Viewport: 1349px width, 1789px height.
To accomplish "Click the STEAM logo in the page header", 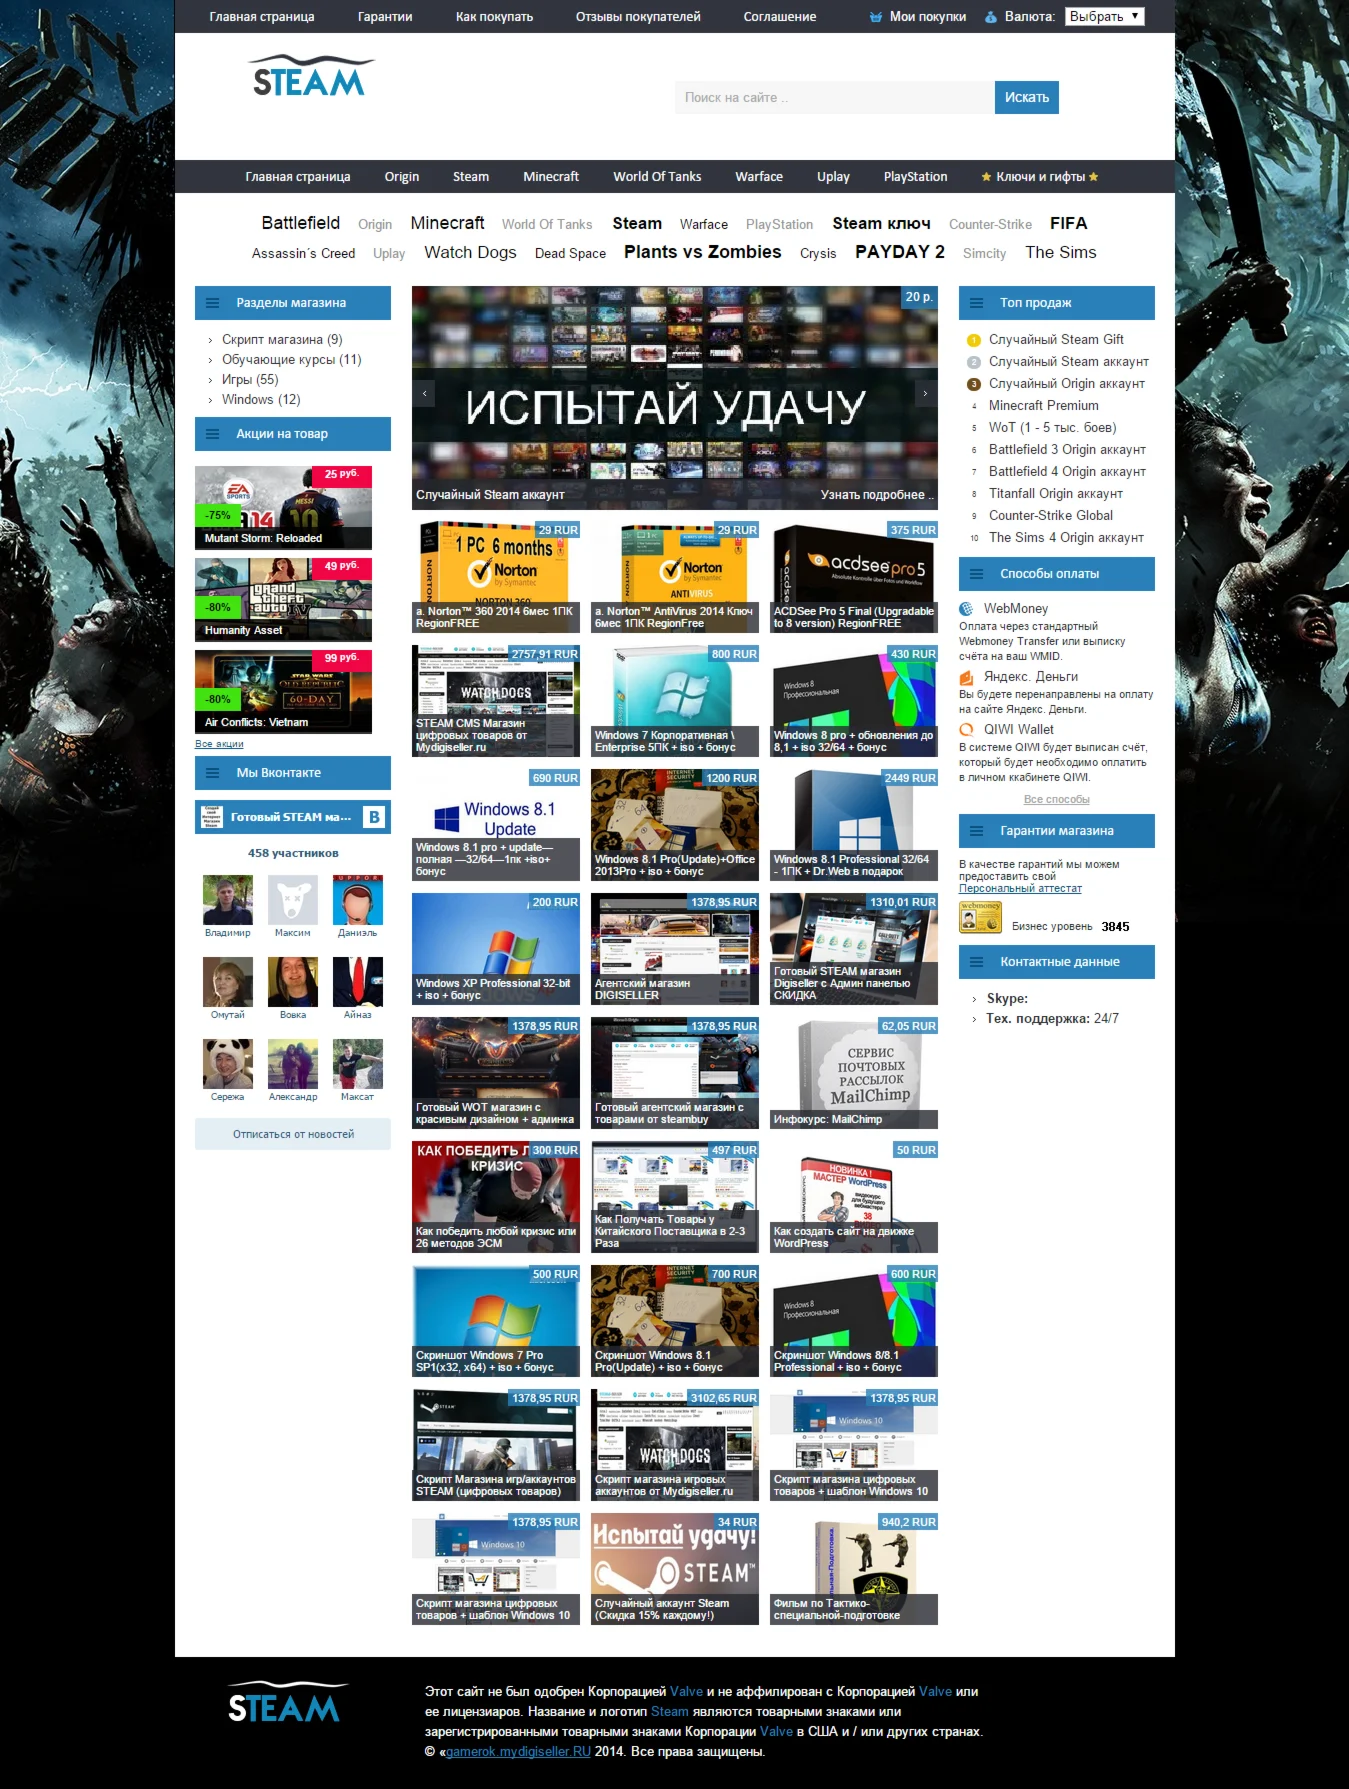I will pos(310,76).
